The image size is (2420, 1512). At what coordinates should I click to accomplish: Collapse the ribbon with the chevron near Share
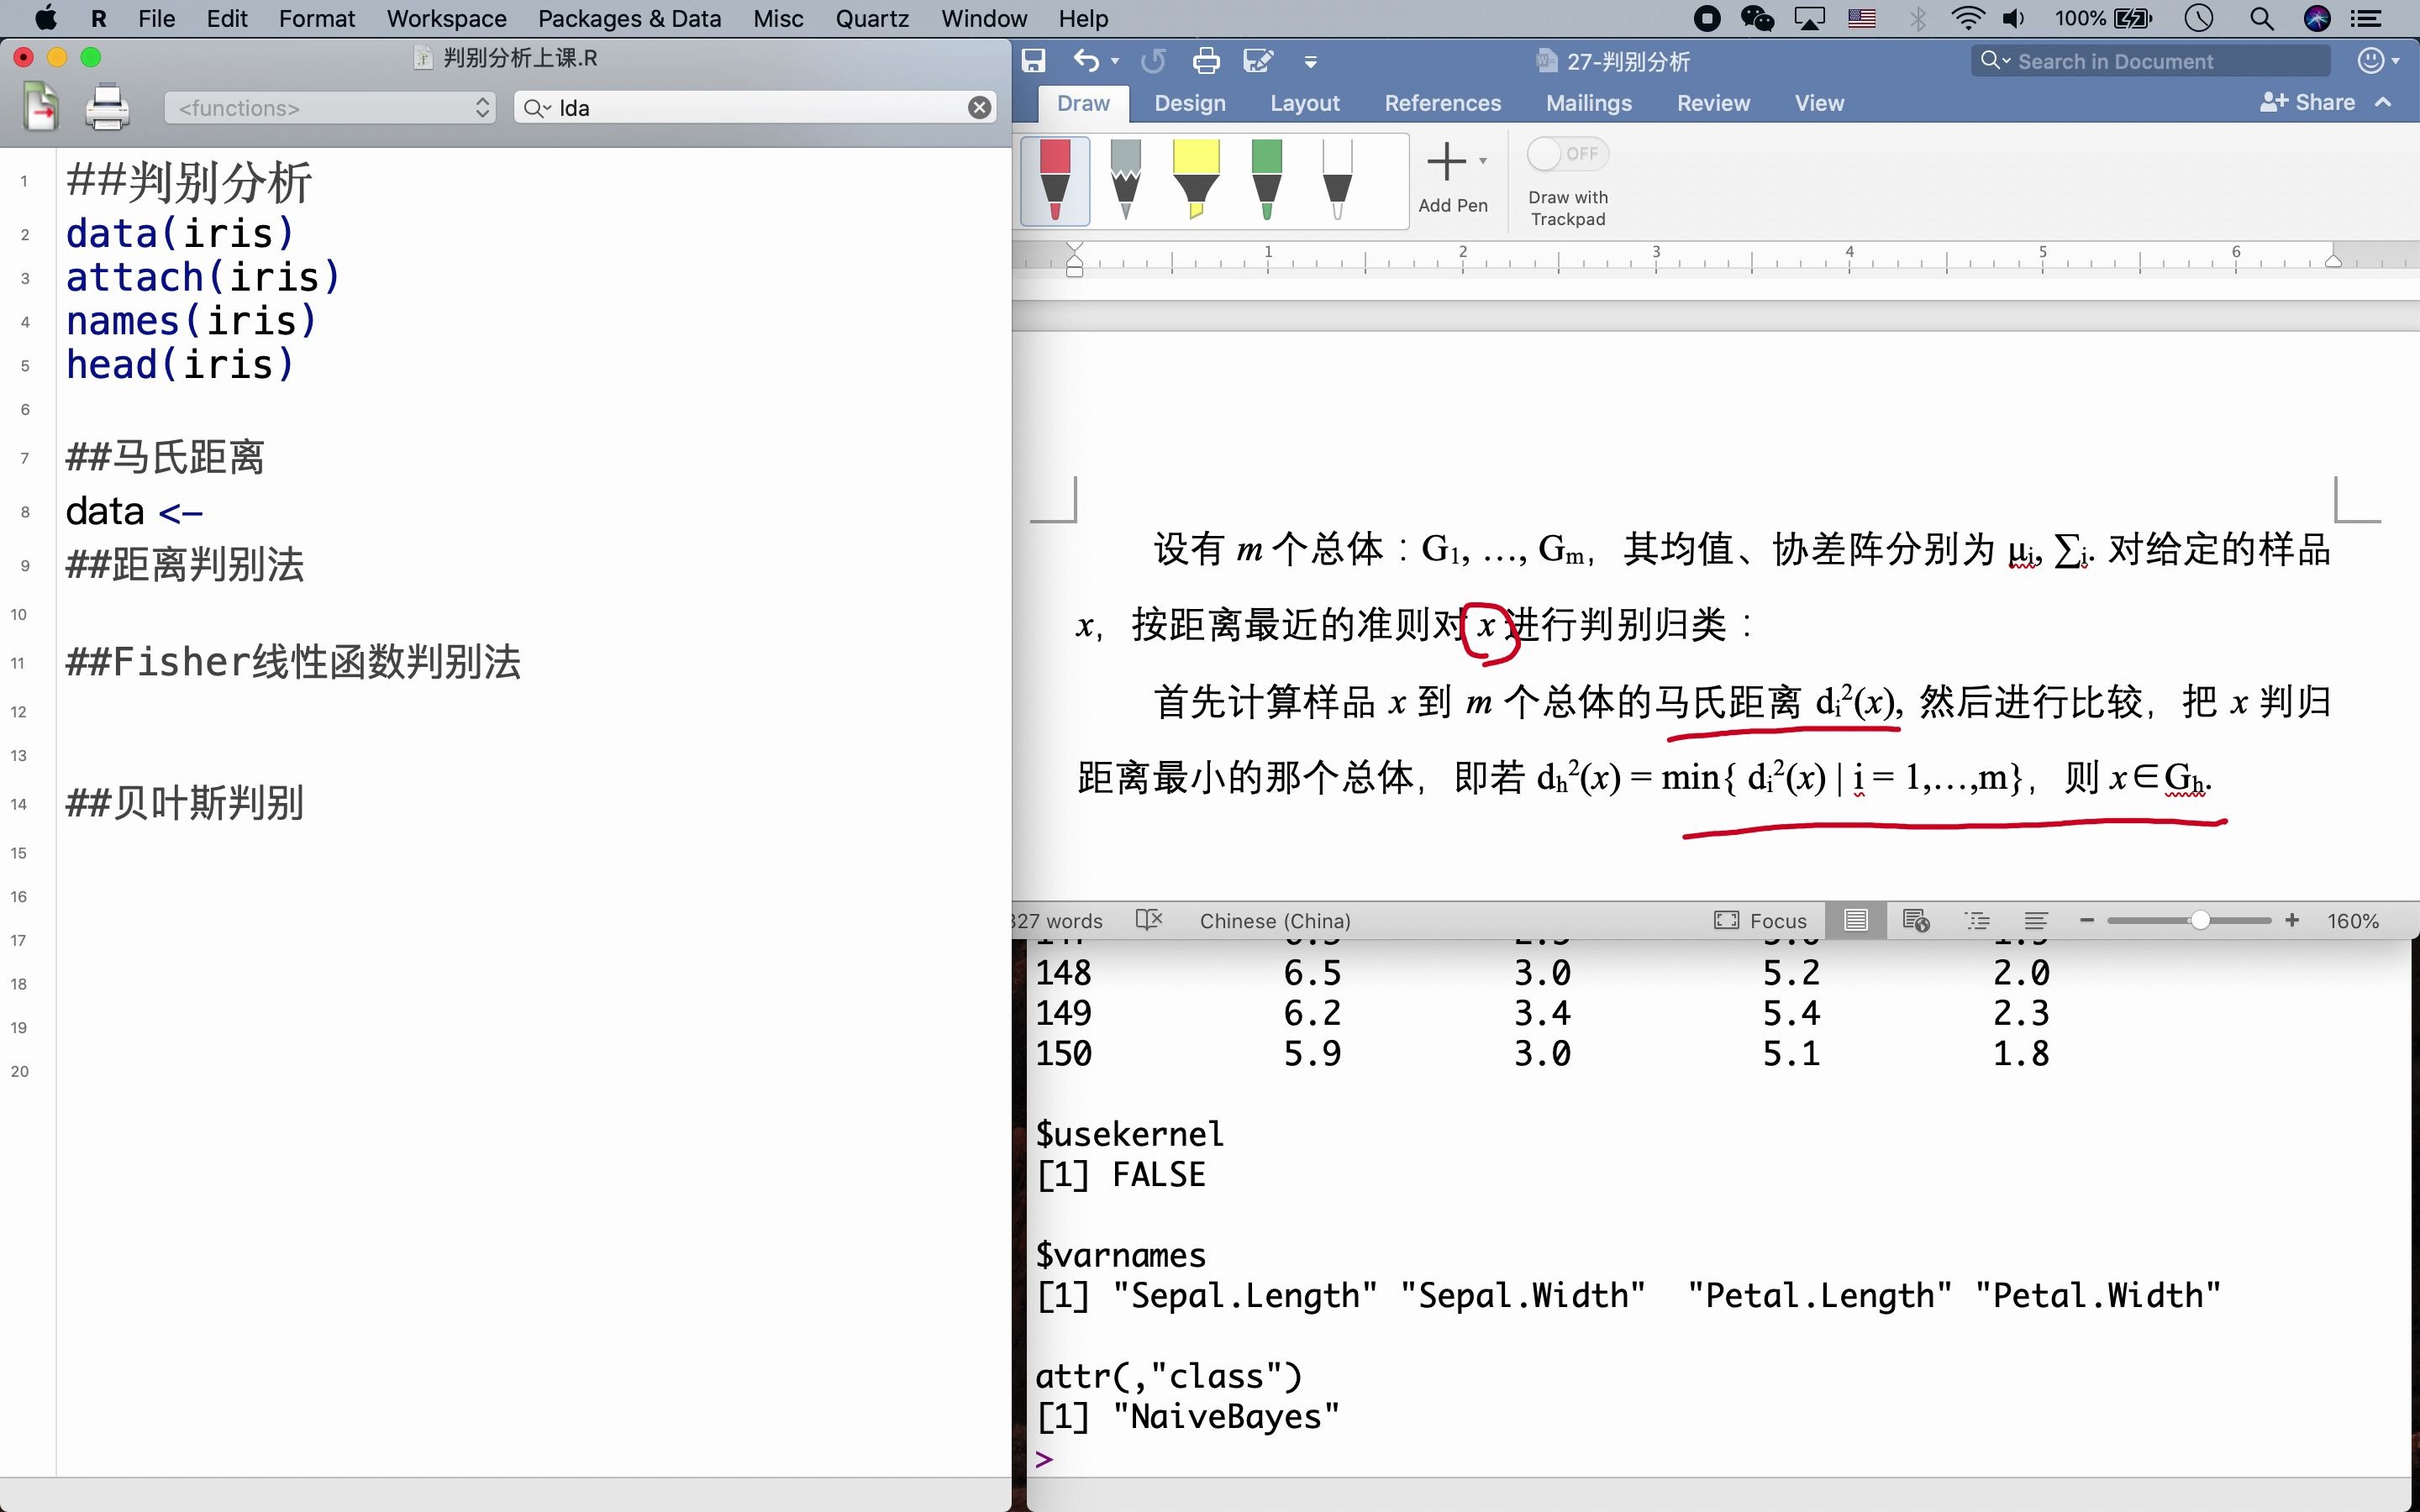[2384, 102]
